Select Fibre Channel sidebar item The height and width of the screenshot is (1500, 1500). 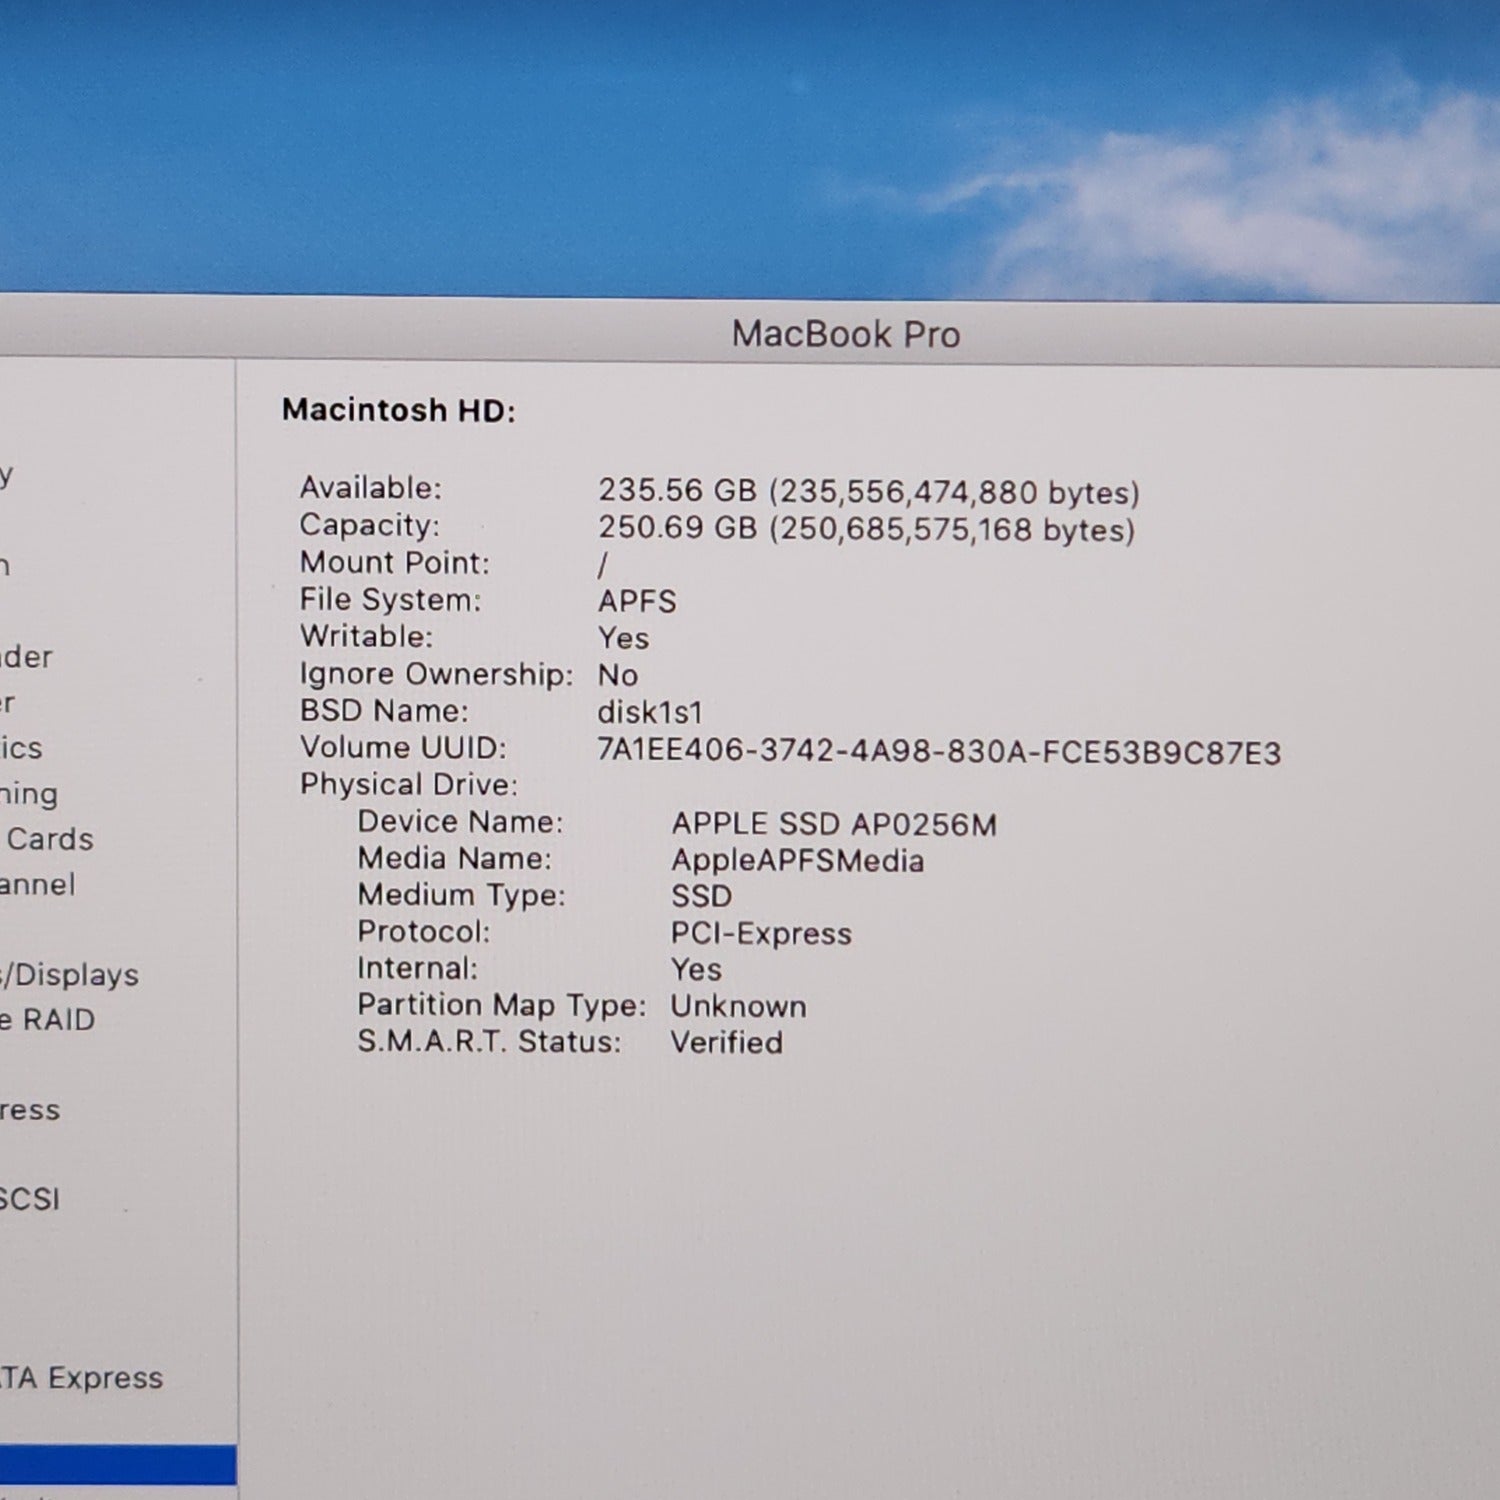pos(38,885)
